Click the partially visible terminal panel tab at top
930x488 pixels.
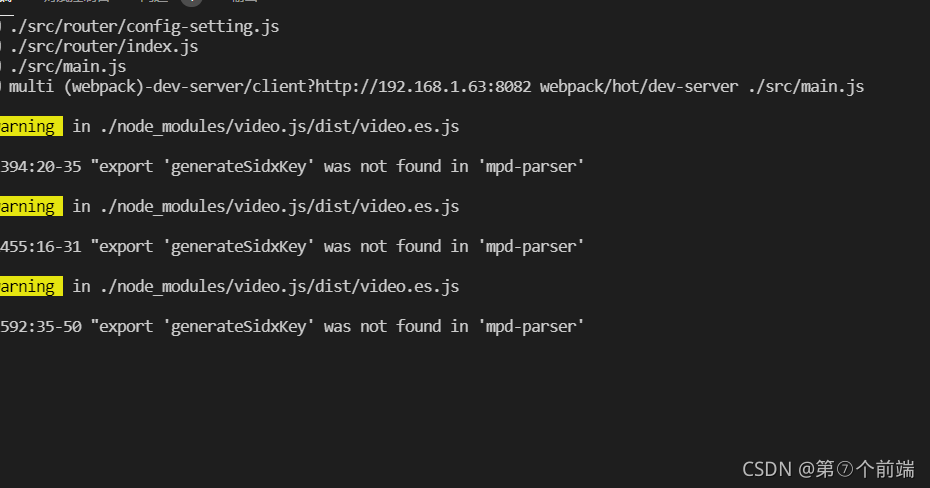[x=6, y=2]
